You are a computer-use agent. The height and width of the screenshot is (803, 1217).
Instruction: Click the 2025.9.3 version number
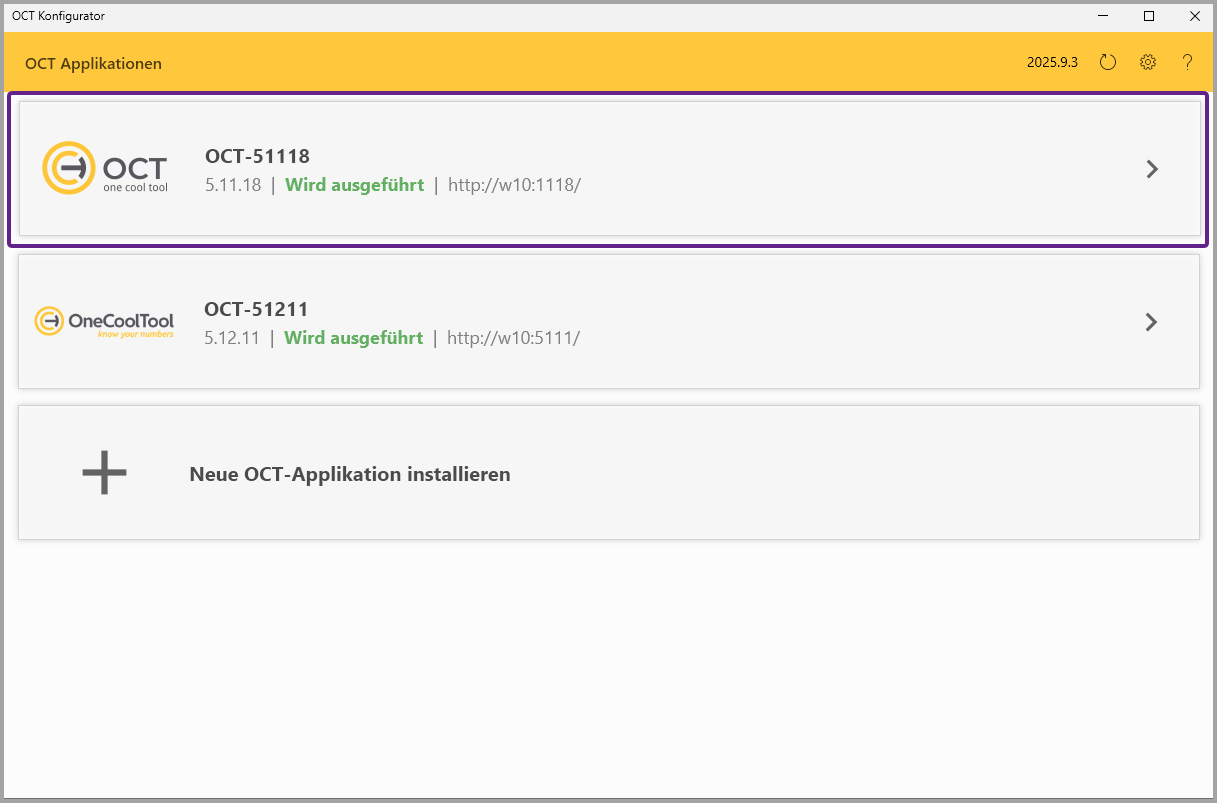coord(1052,62)
